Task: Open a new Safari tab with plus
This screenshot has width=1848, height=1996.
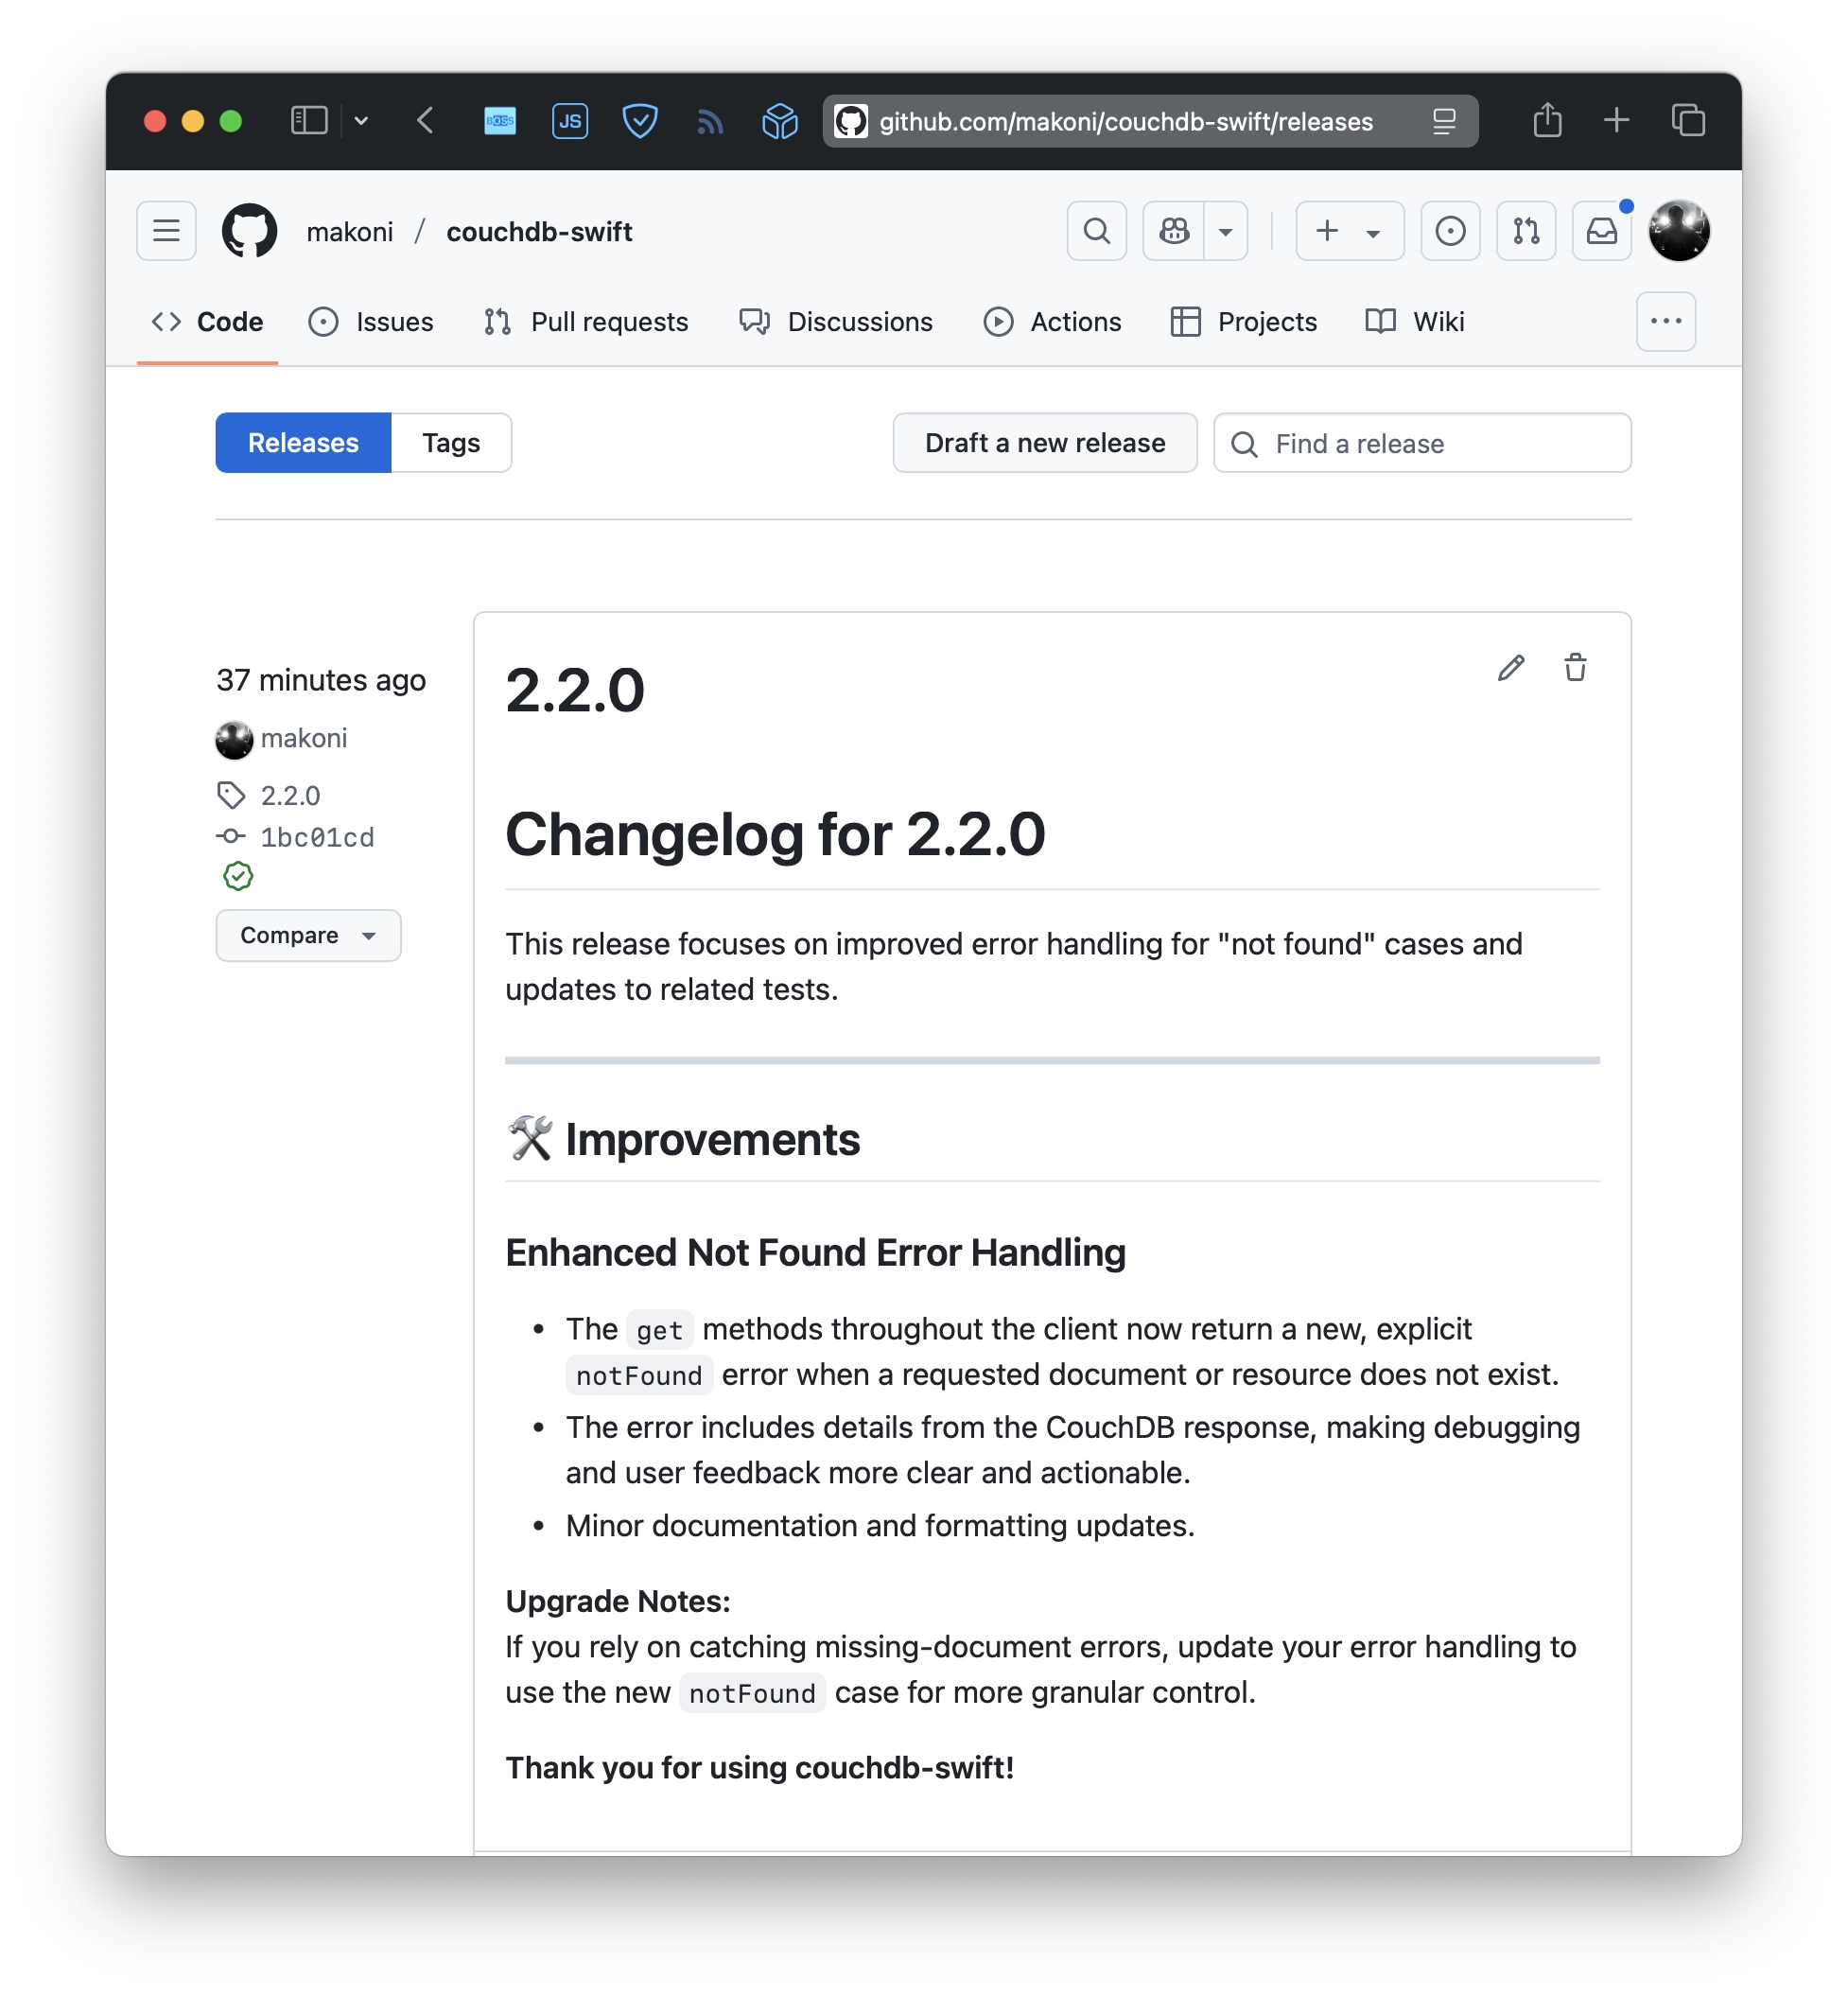Action: 1617,121
